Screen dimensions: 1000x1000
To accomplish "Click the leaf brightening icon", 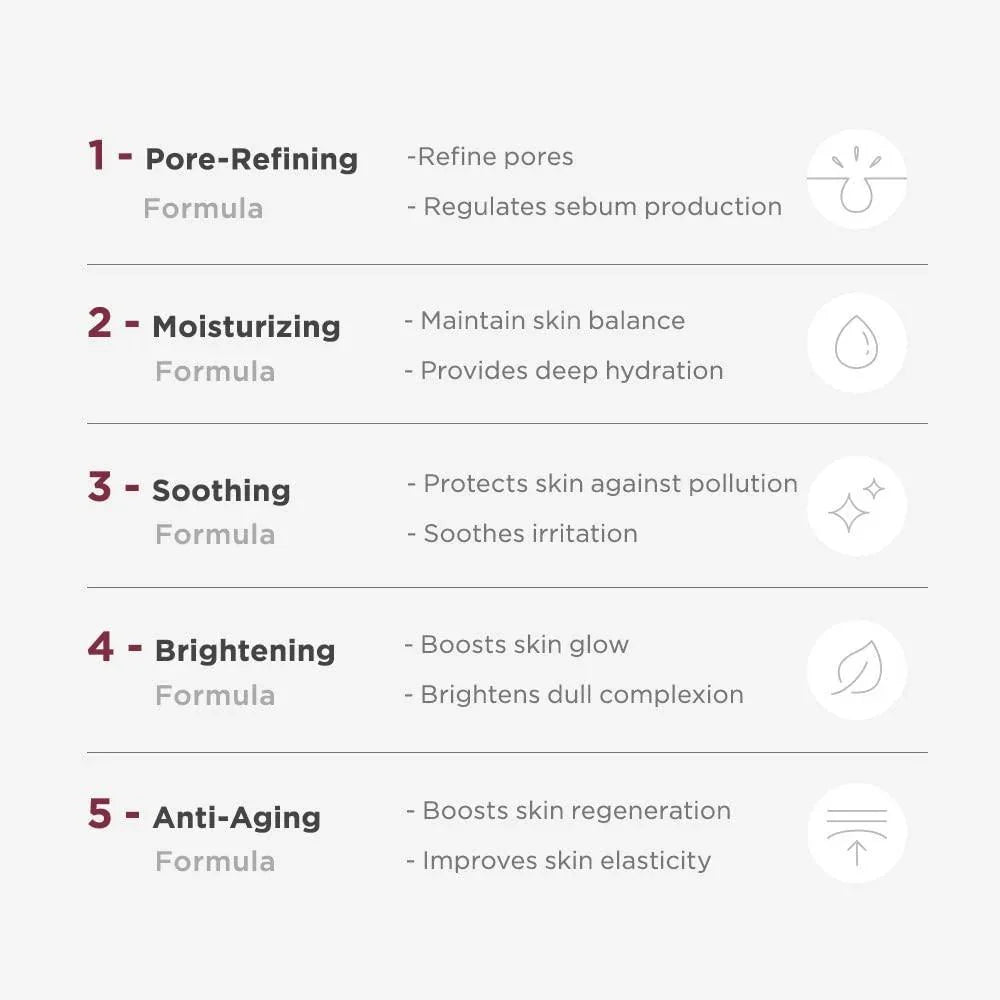I will click(x=857, y=670).
